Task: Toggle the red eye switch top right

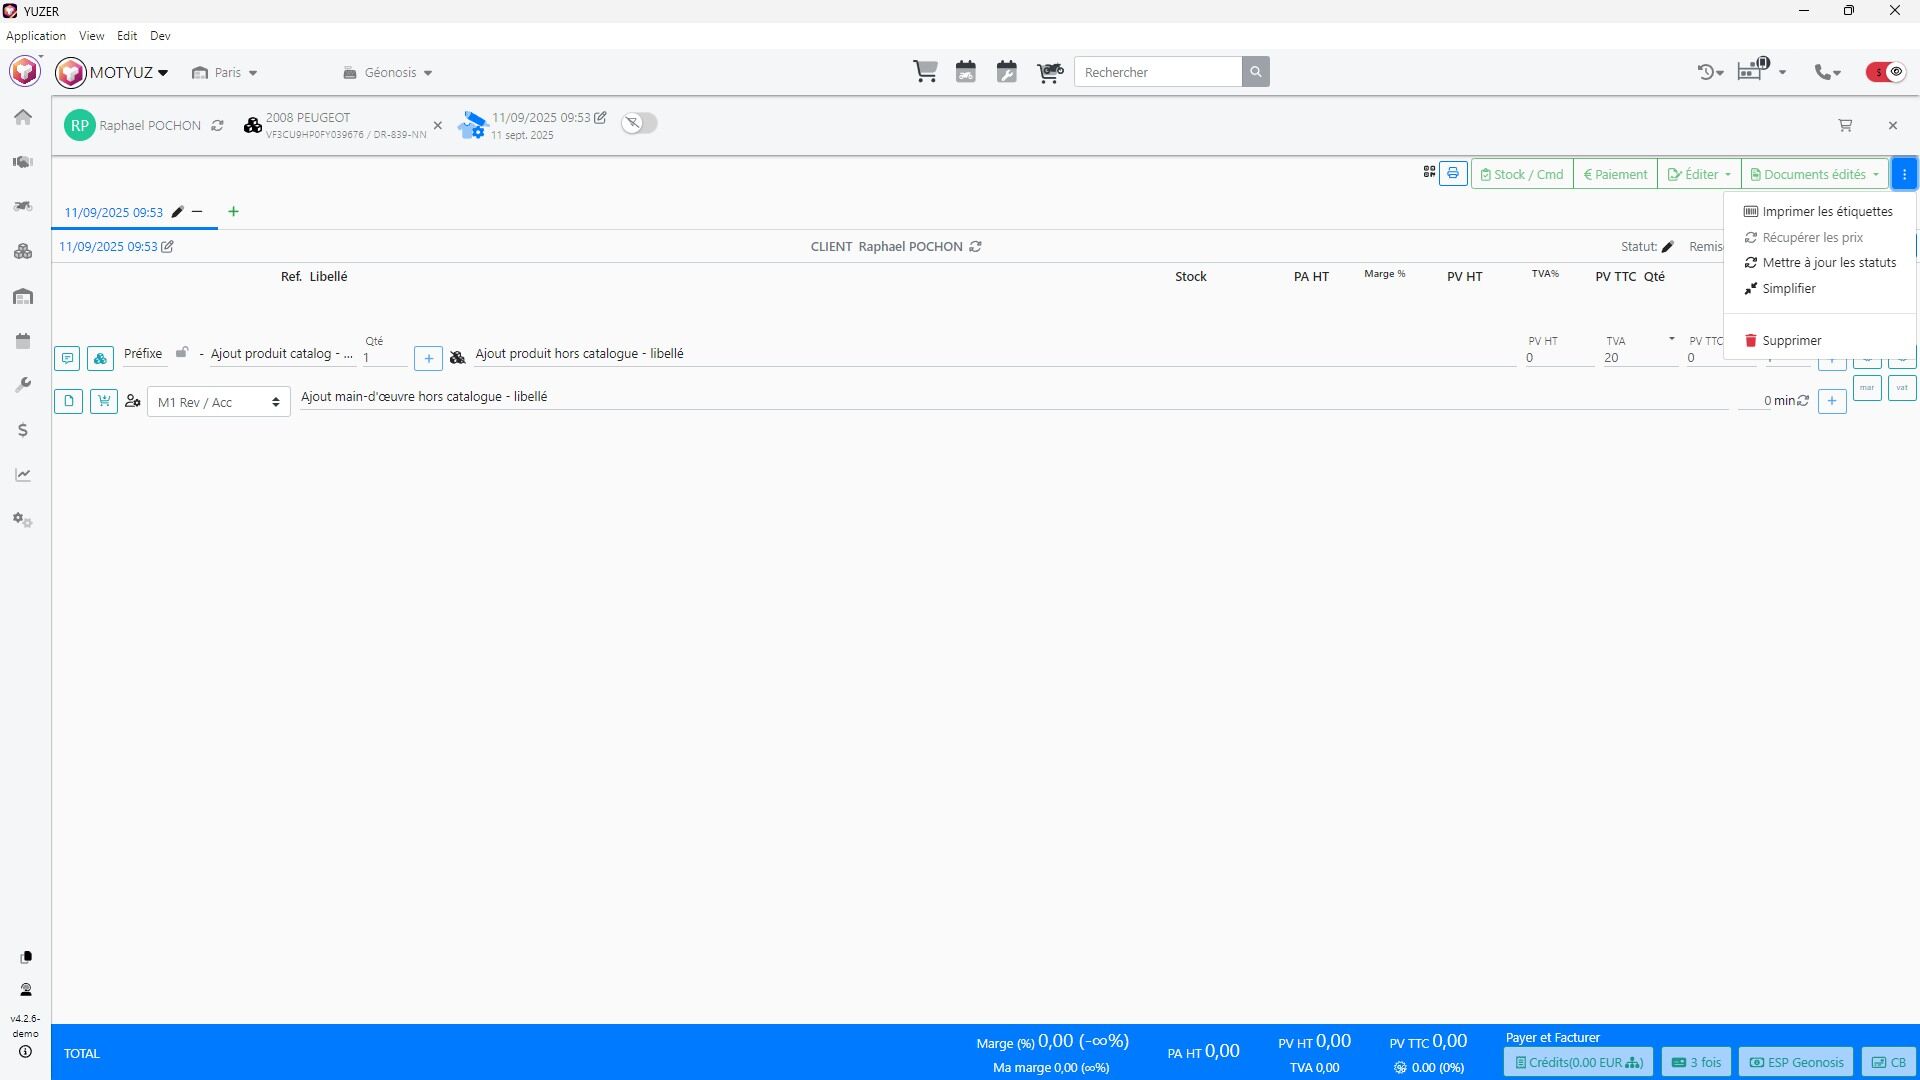Action: click(1886, 72)
